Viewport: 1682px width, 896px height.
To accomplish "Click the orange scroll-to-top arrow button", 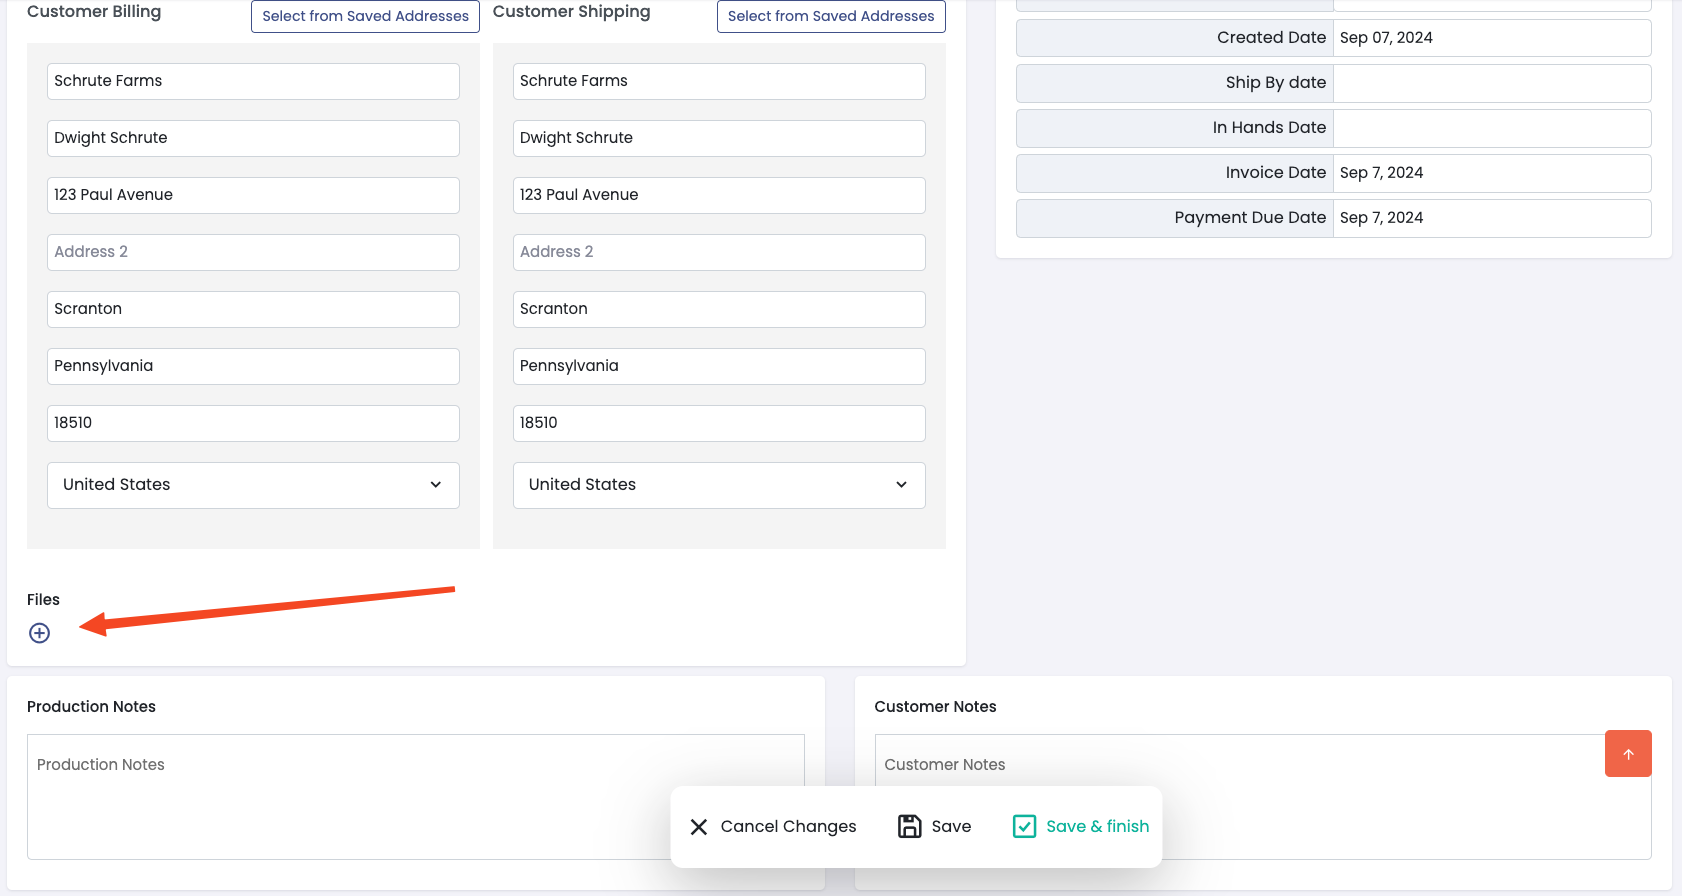I will 1628,754.
